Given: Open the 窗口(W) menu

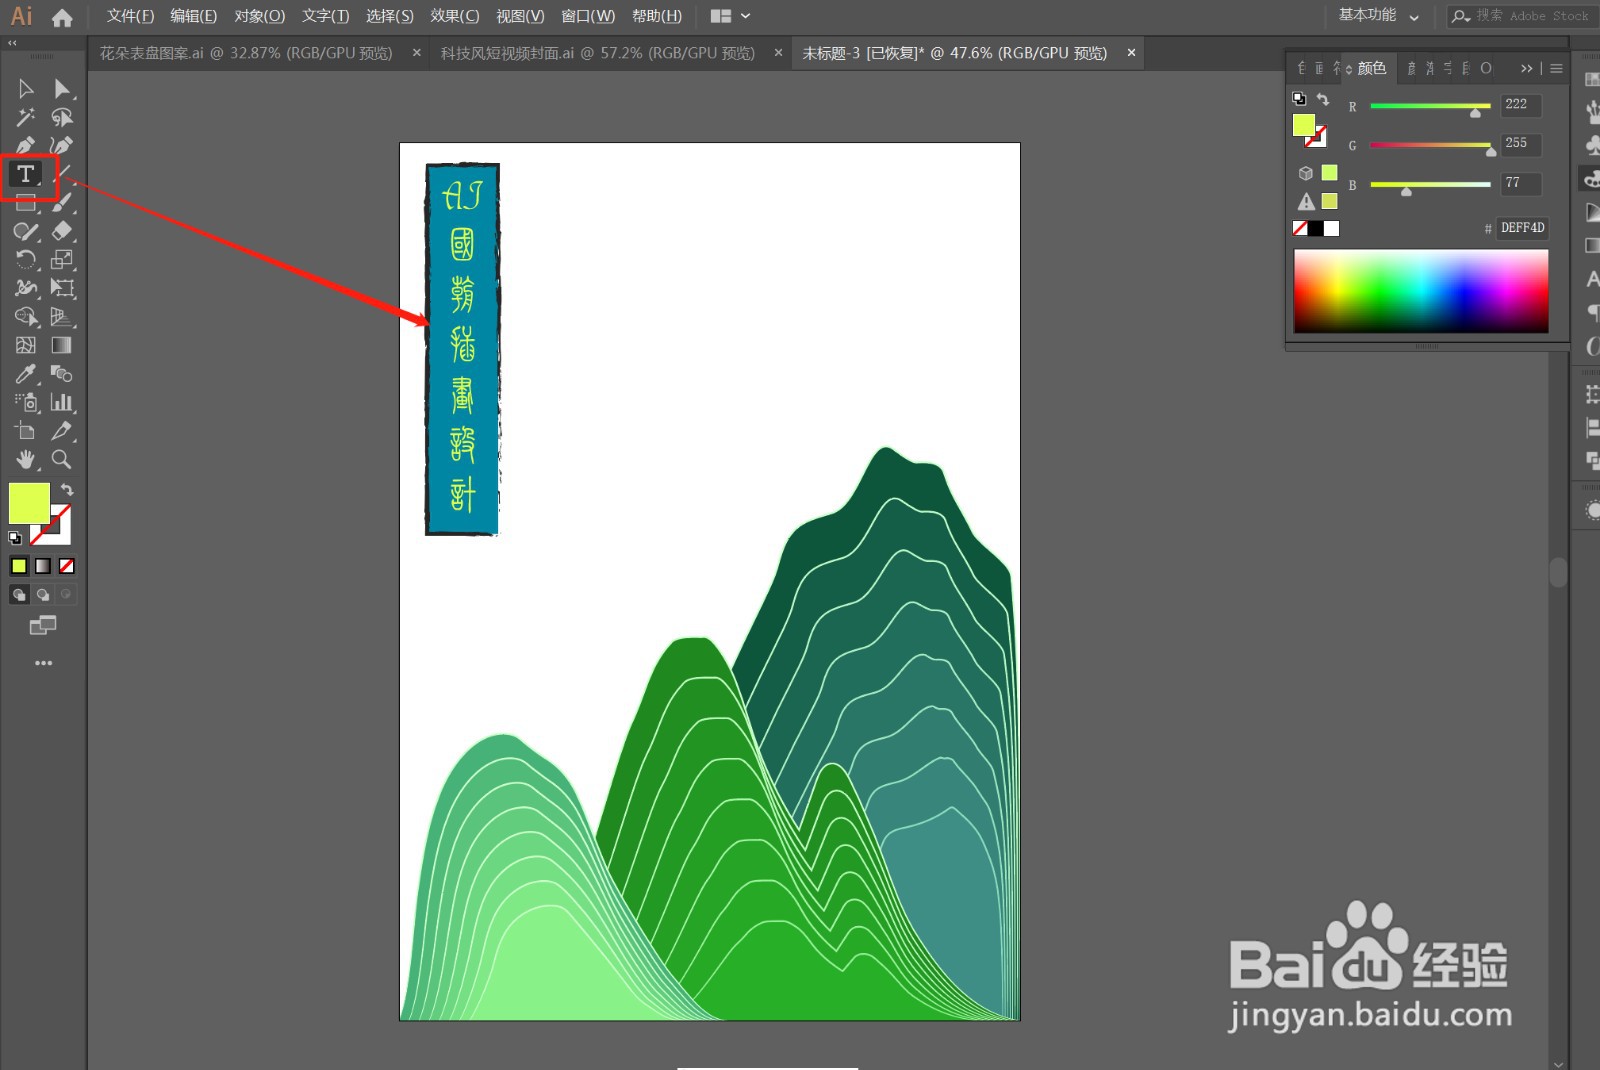Looking at the screenshot, I should [588, 16].
